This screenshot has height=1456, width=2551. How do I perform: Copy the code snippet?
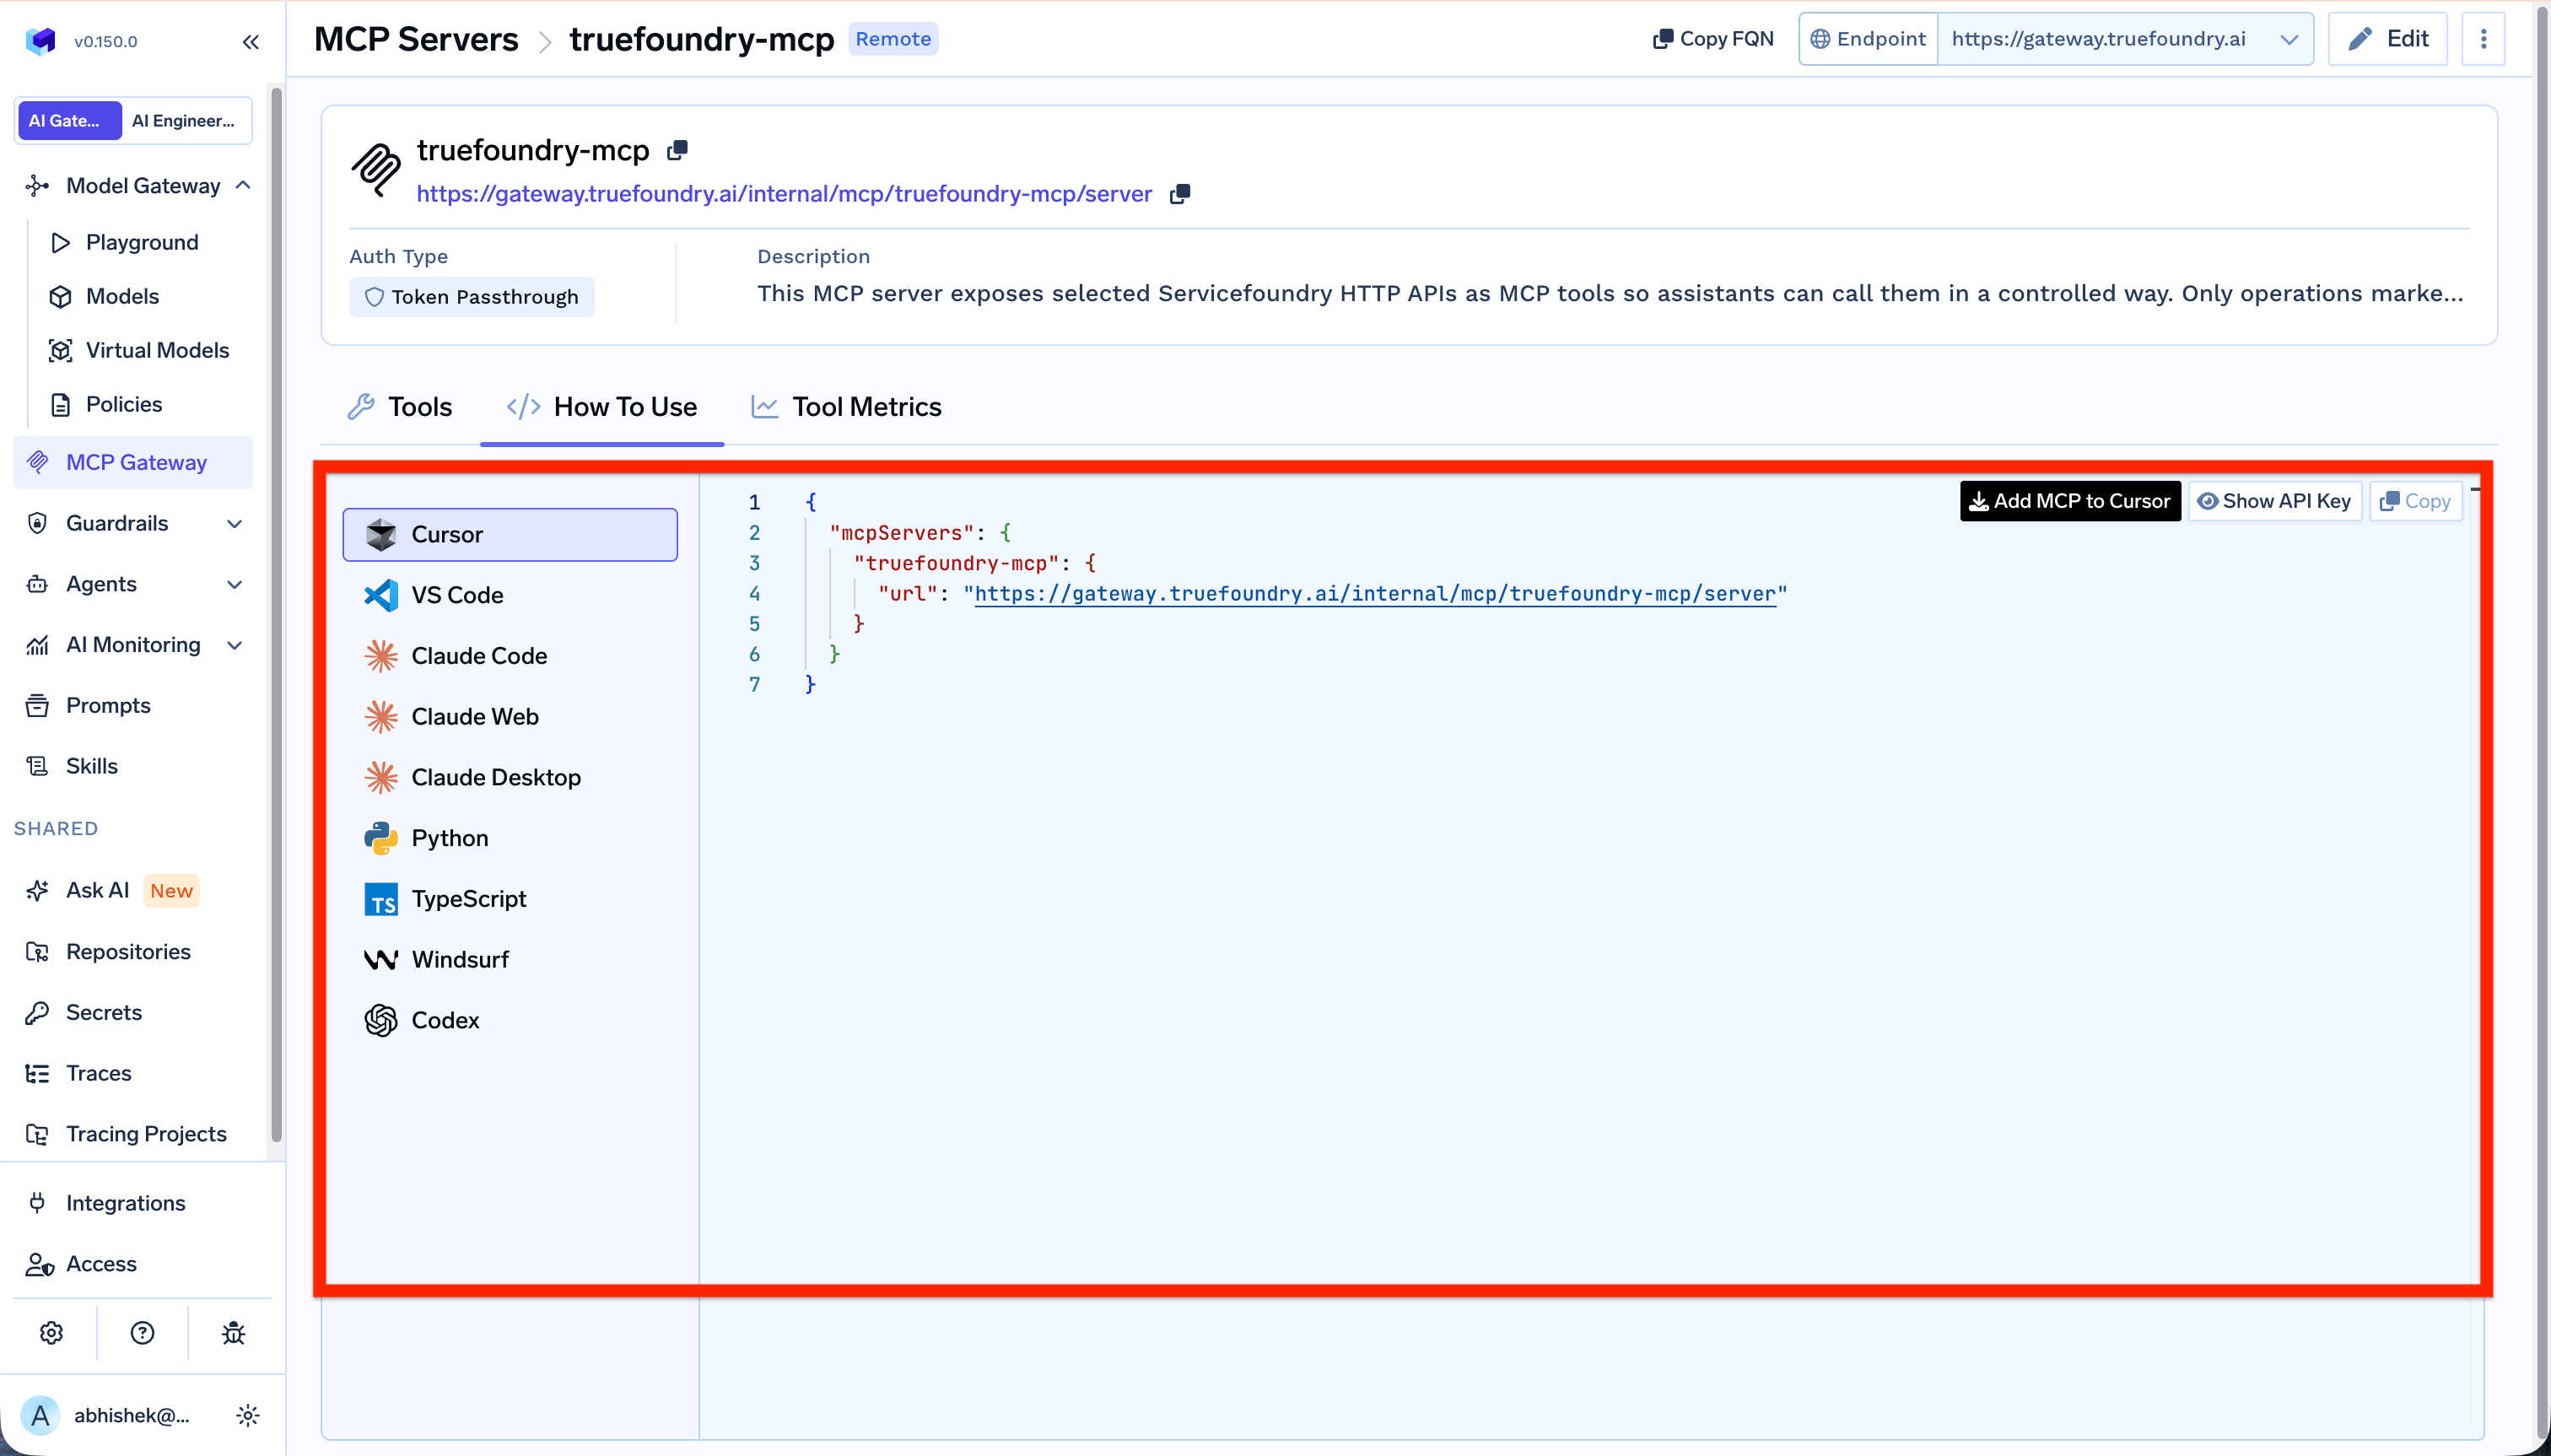[2415, 501]
